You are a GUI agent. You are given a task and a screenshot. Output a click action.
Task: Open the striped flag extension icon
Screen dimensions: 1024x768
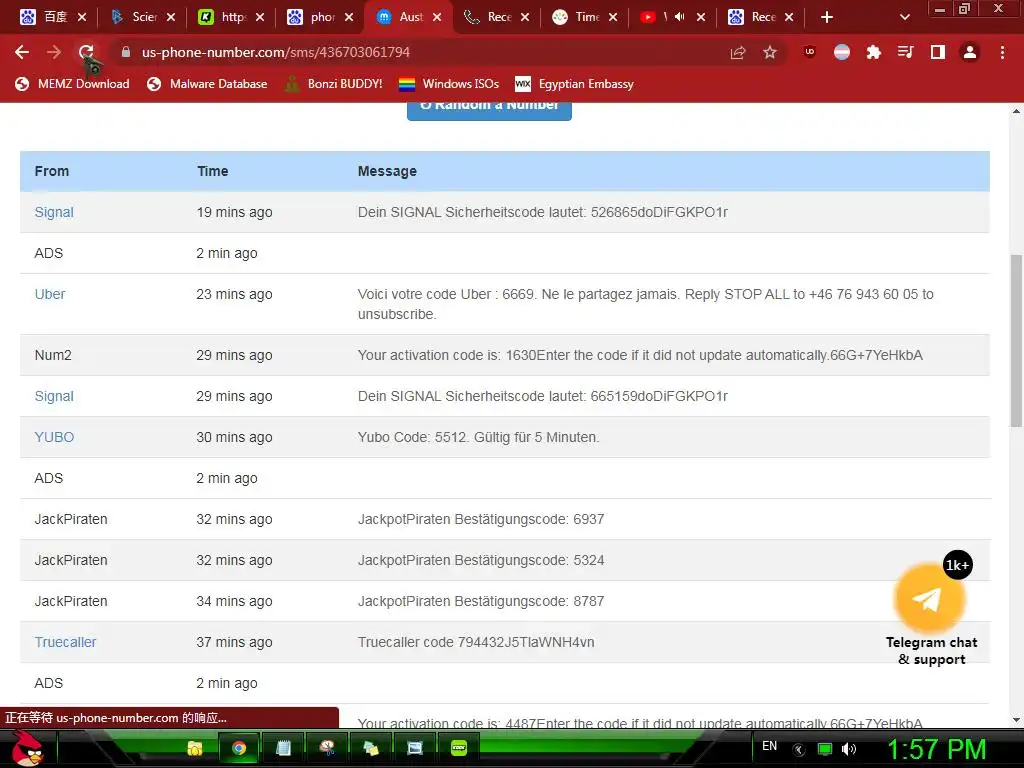coord(842,52)
